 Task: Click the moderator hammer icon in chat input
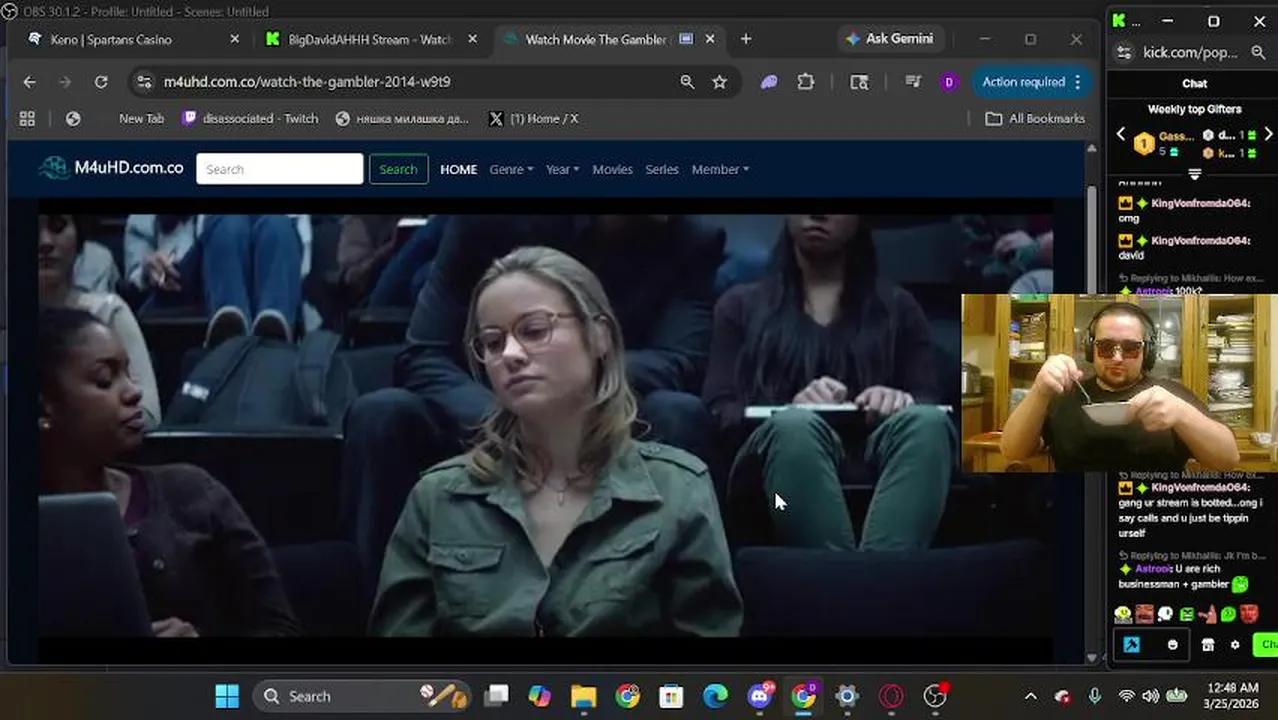(1132, 645)
